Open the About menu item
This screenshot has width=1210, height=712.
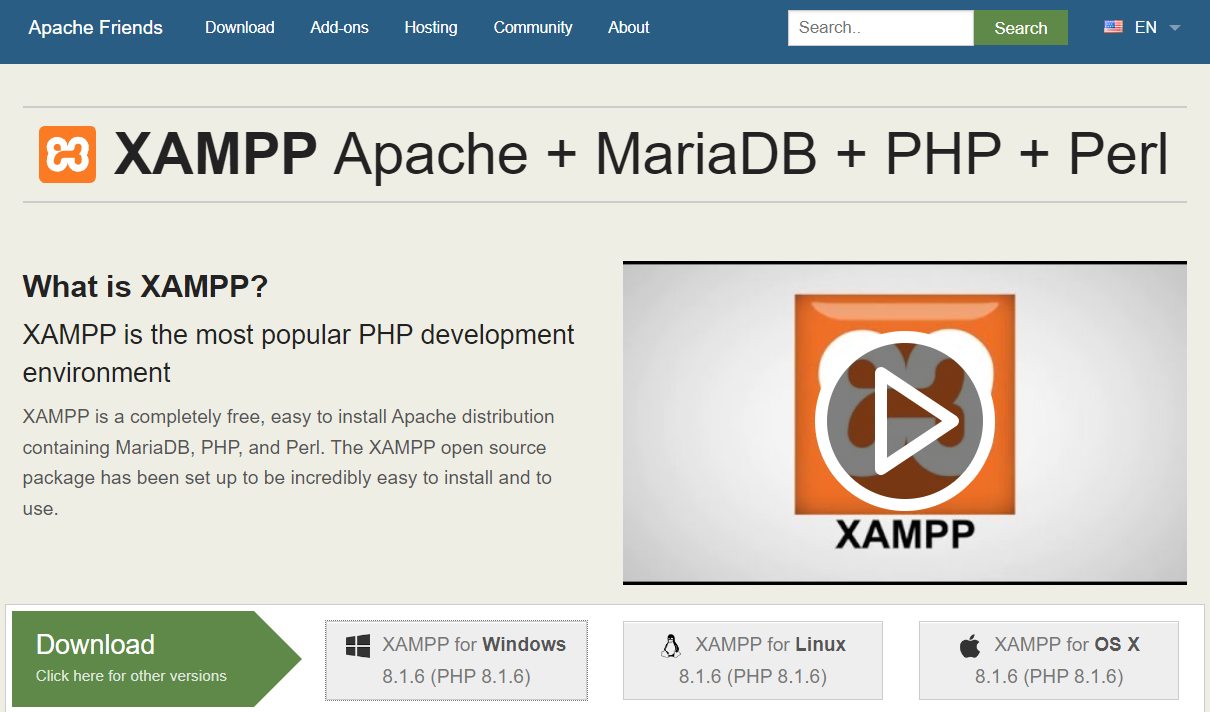[x=629, y=28]
